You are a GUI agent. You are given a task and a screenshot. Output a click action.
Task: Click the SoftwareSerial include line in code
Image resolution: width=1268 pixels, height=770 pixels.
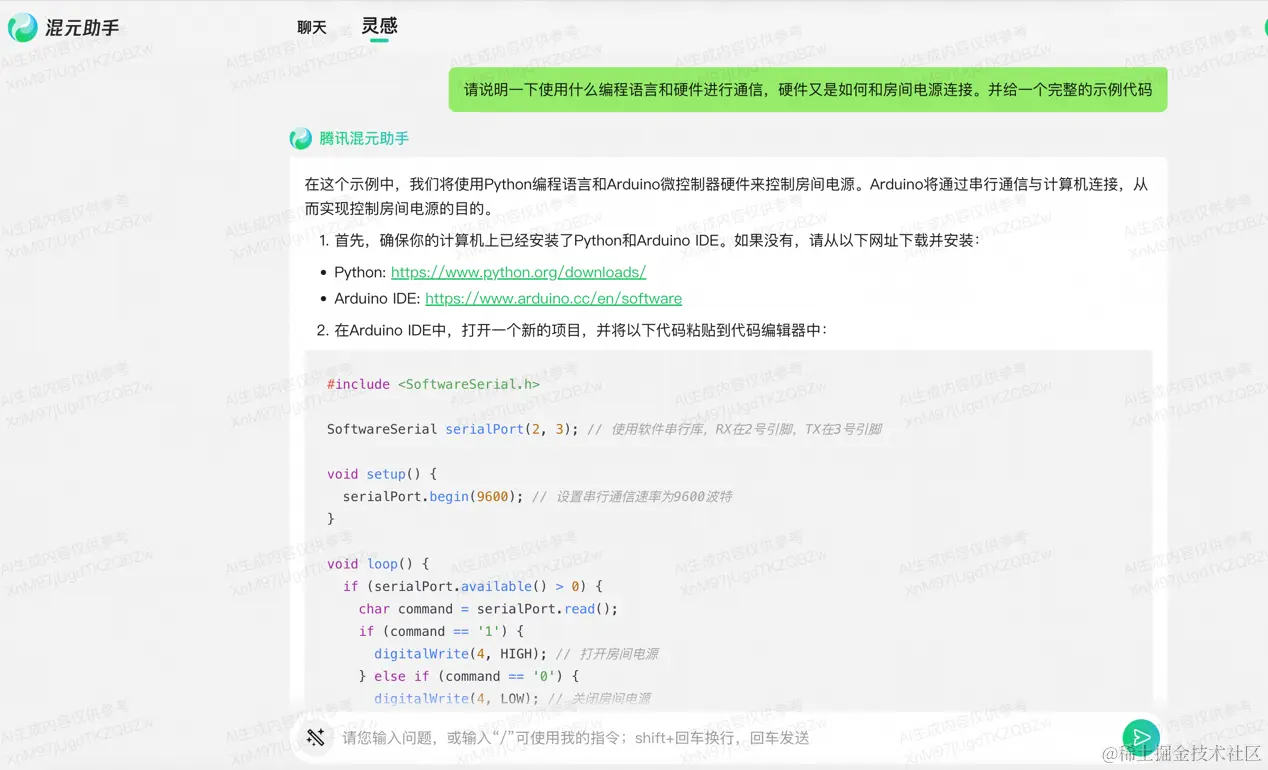433,384
